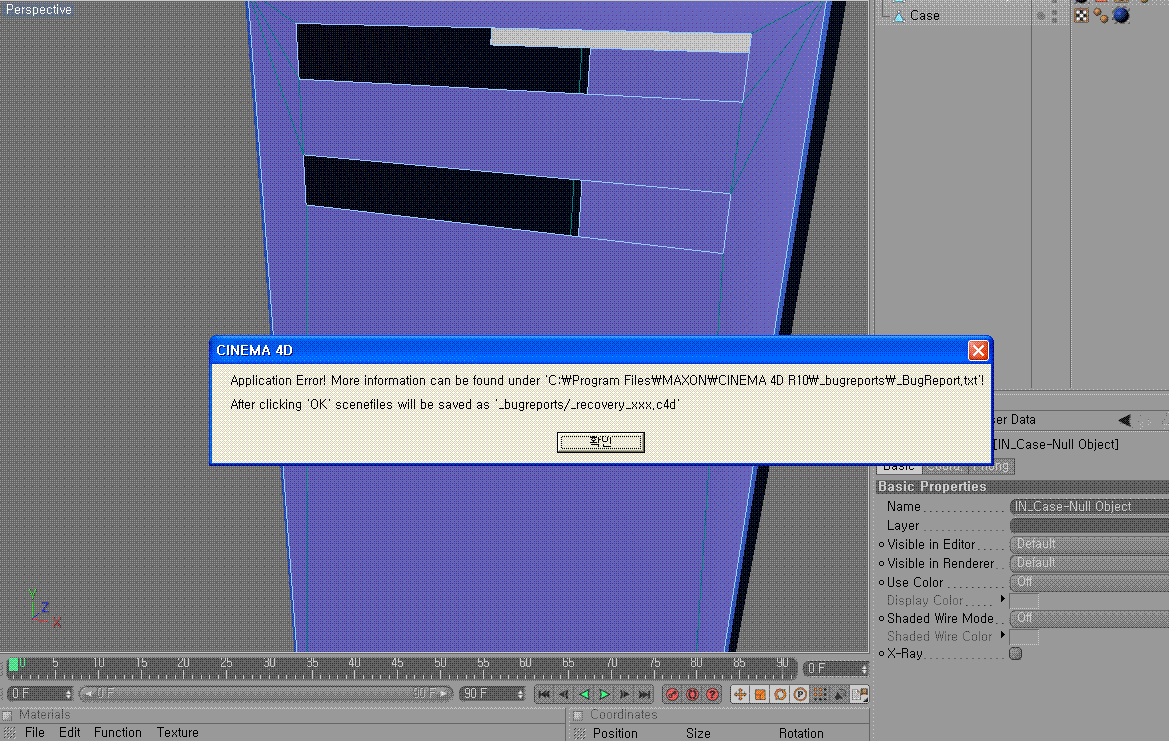Click the red question-mark keyframe selection icon

pos(713,695)
